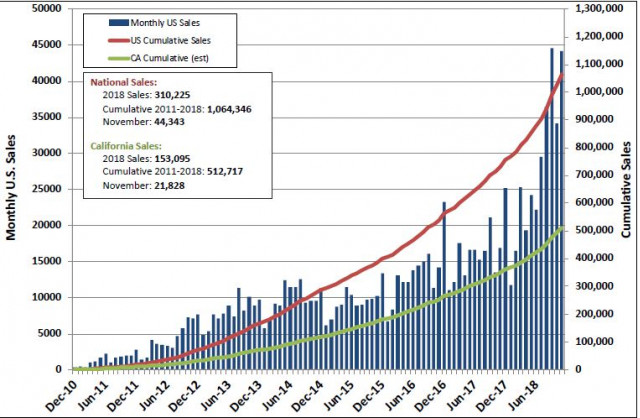
Task: Click the 'National Sales:' heading
Action: coord(123,82)
